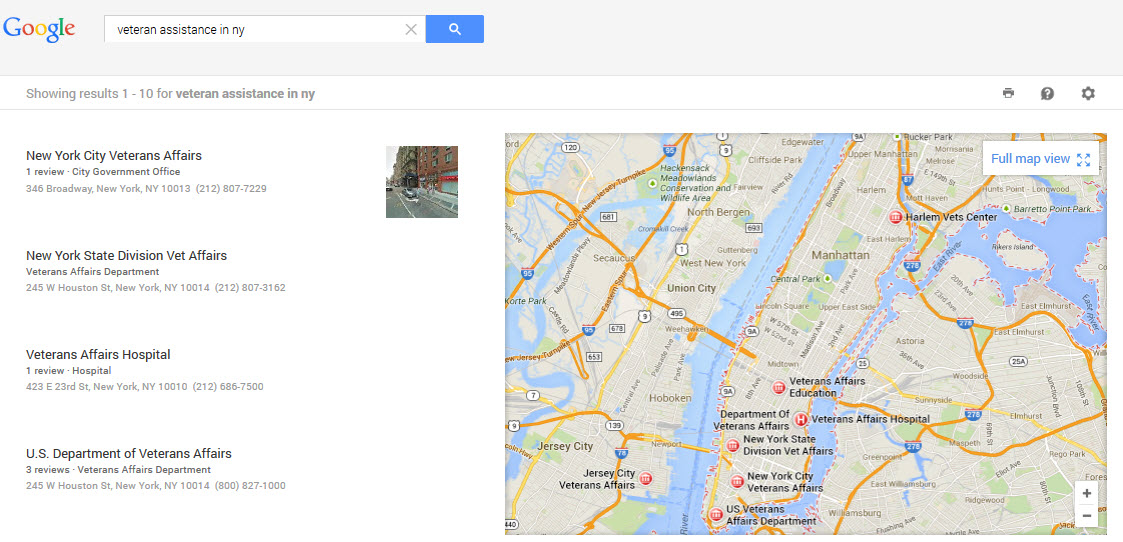Click the blue search magnifier button
This screenshot has height=542, width=1123.
click(454, 29)
